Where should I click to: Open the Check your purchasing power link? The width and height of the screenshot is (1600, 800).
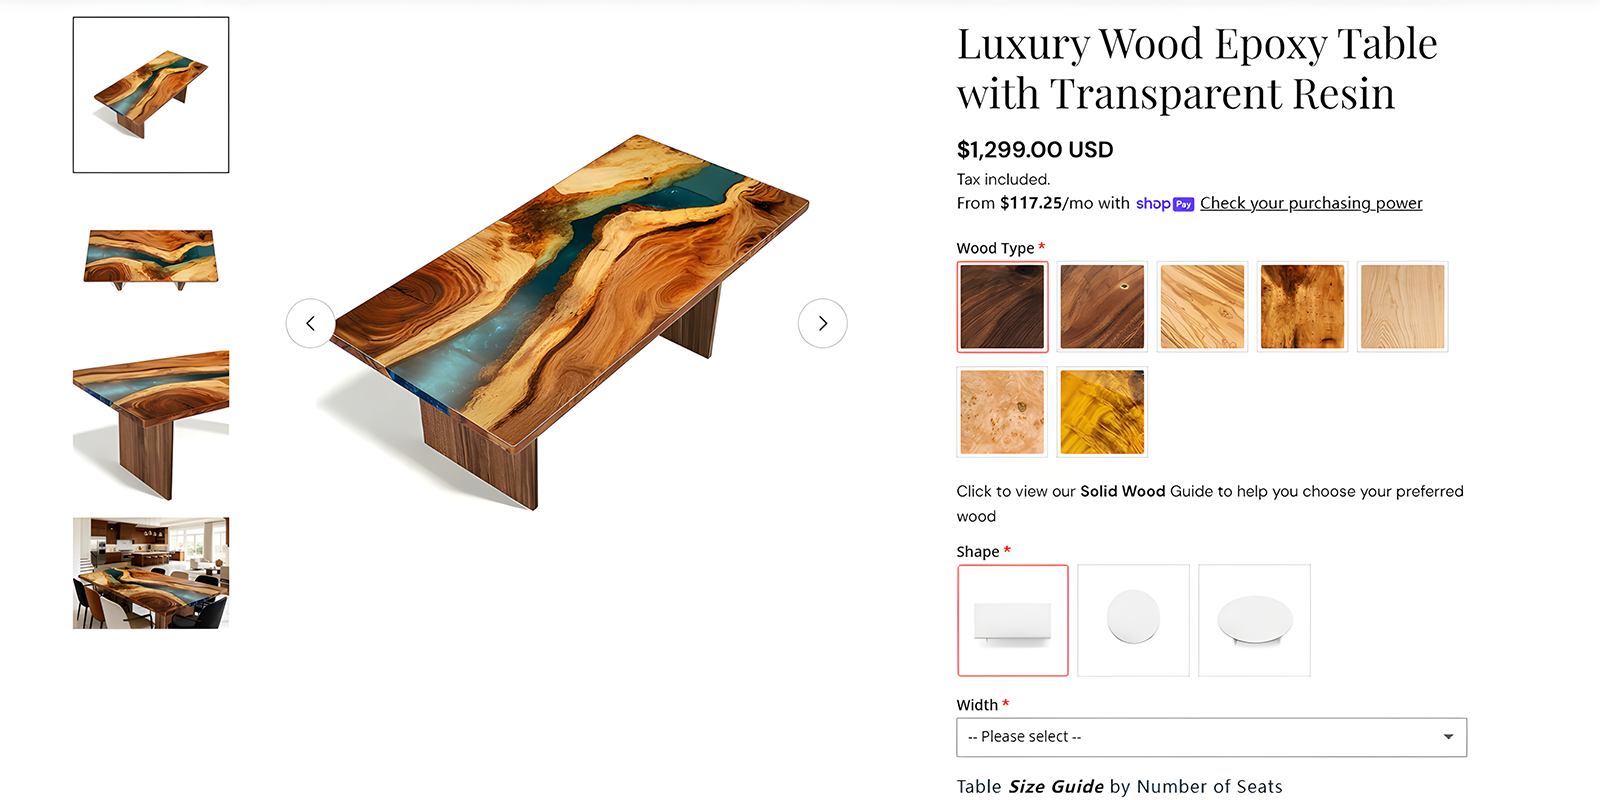(1310, 203)
